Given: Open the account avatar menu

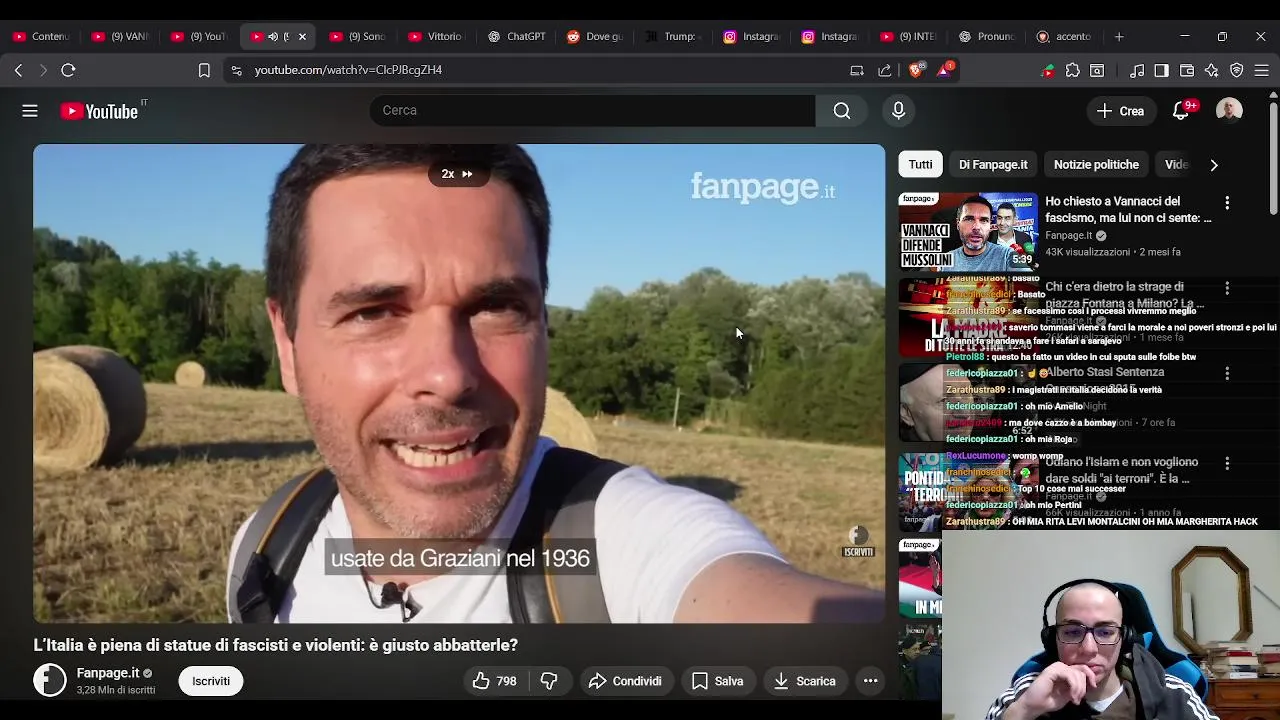Looking at the screenshot, I should pos(1229,111).
